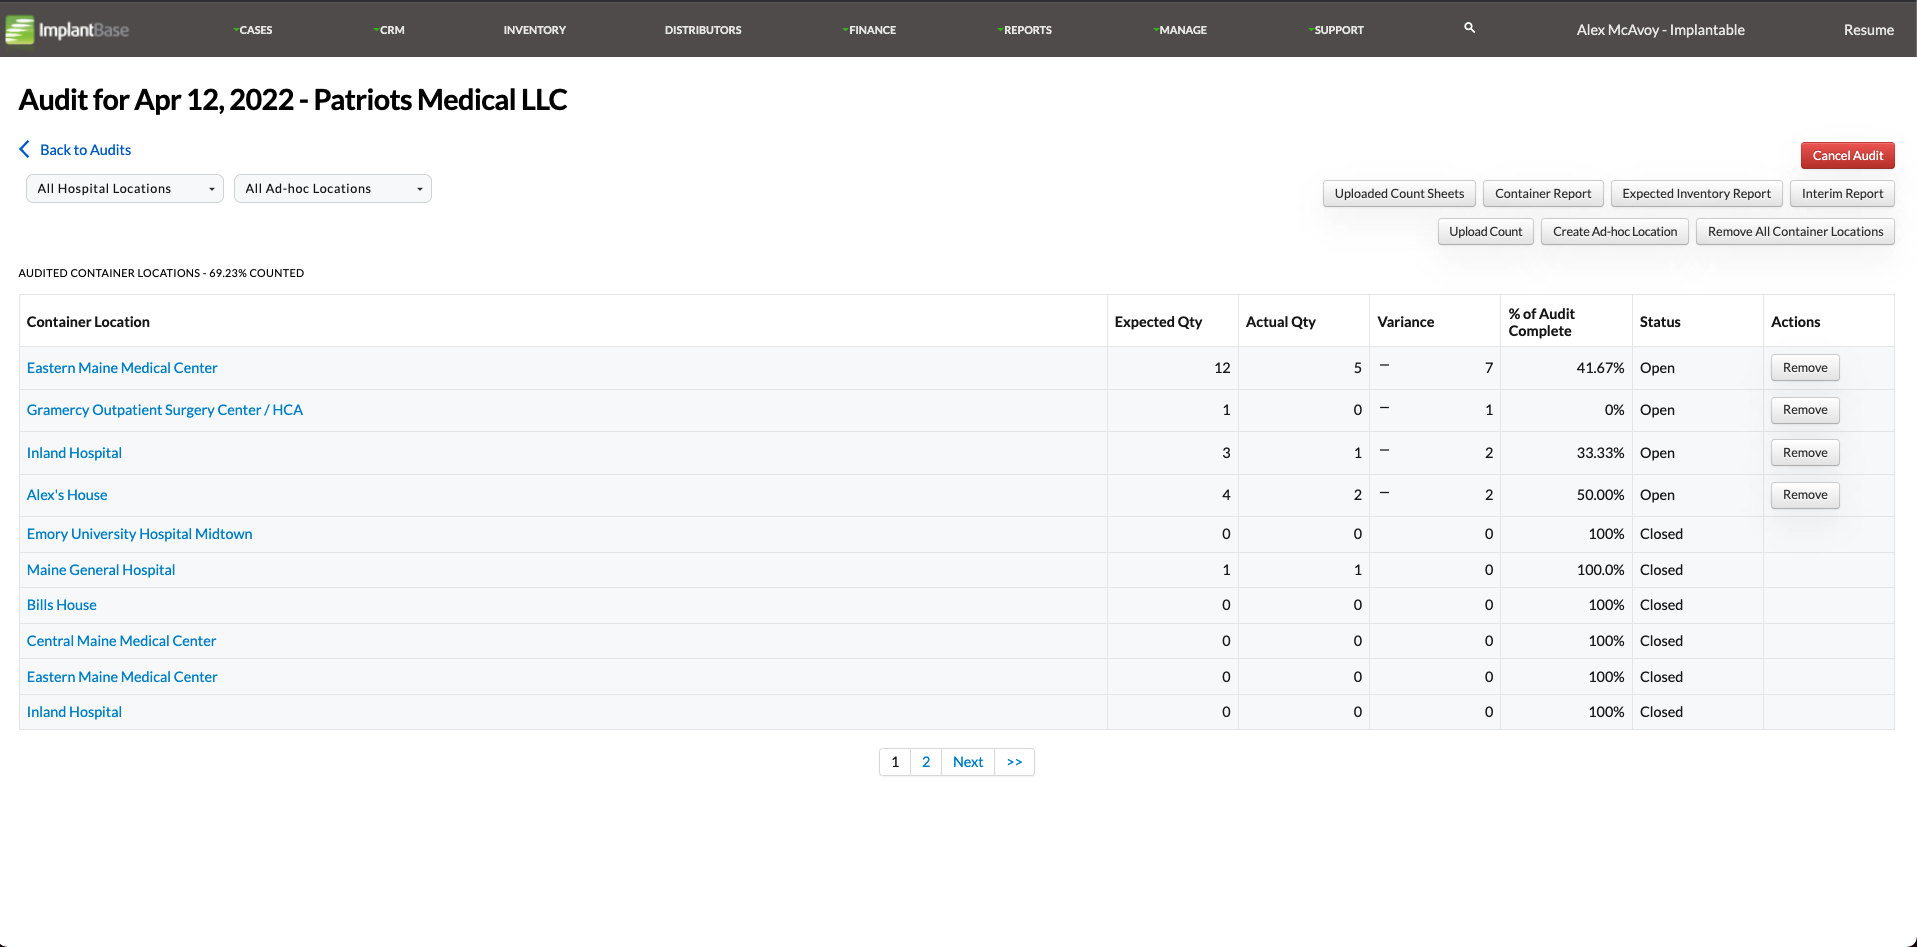
Task: Click the ImplantBase logo
Action: (x=68, y=30)
